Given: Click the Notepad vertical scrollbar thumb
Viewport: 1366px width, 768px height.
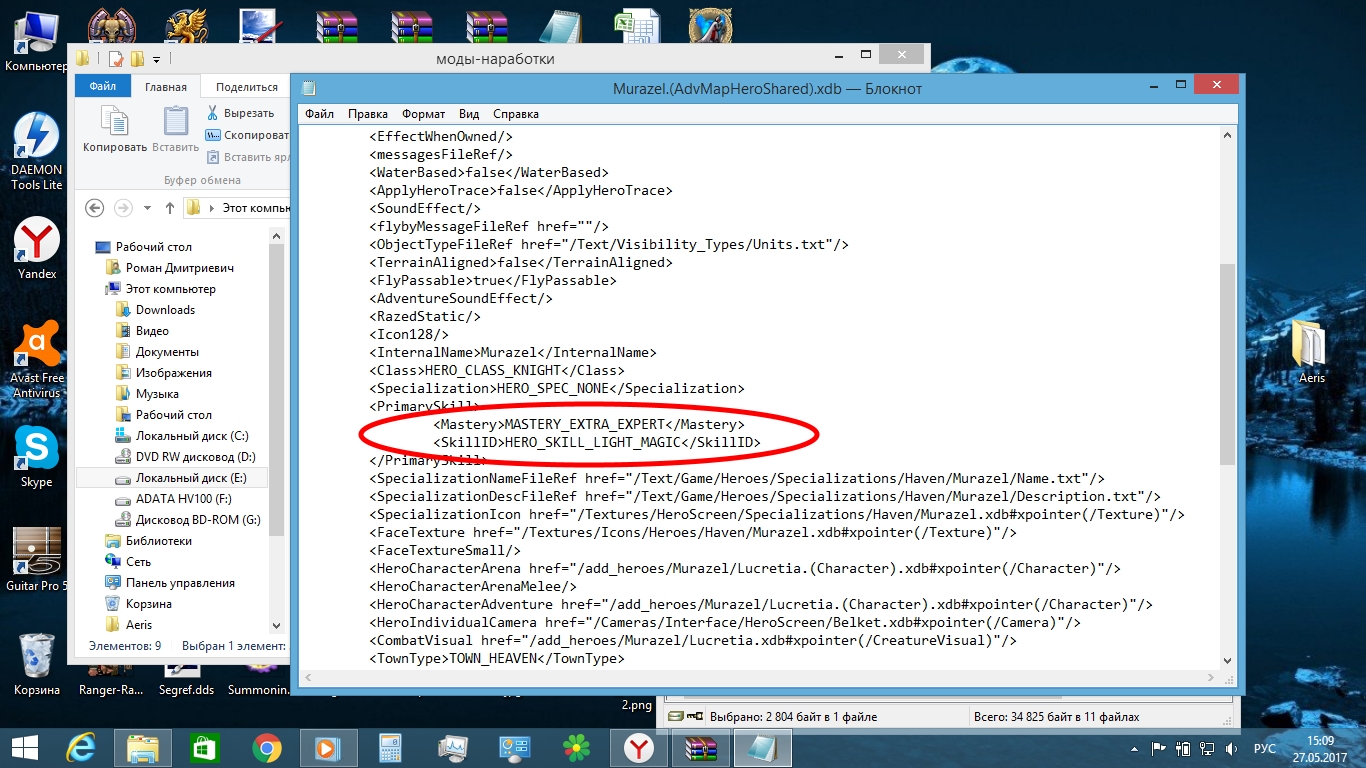Looking at the screenshot, I should click(x=1227, y=364).
